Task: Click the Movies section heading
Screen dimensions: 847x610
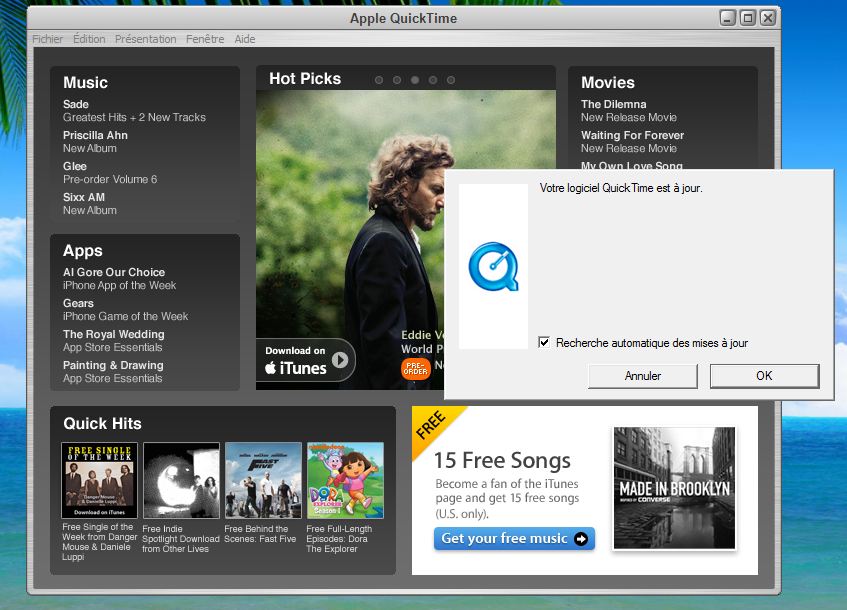Action: (x=608, y=82)
